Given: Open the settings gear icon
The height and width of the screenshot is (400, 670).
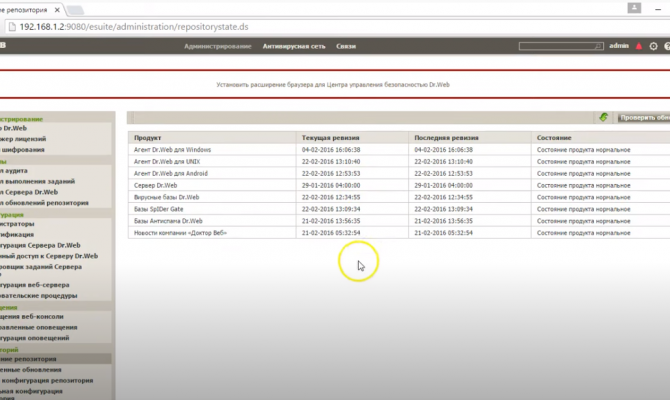Looking at the screenshot, I should tap(653, 46).
